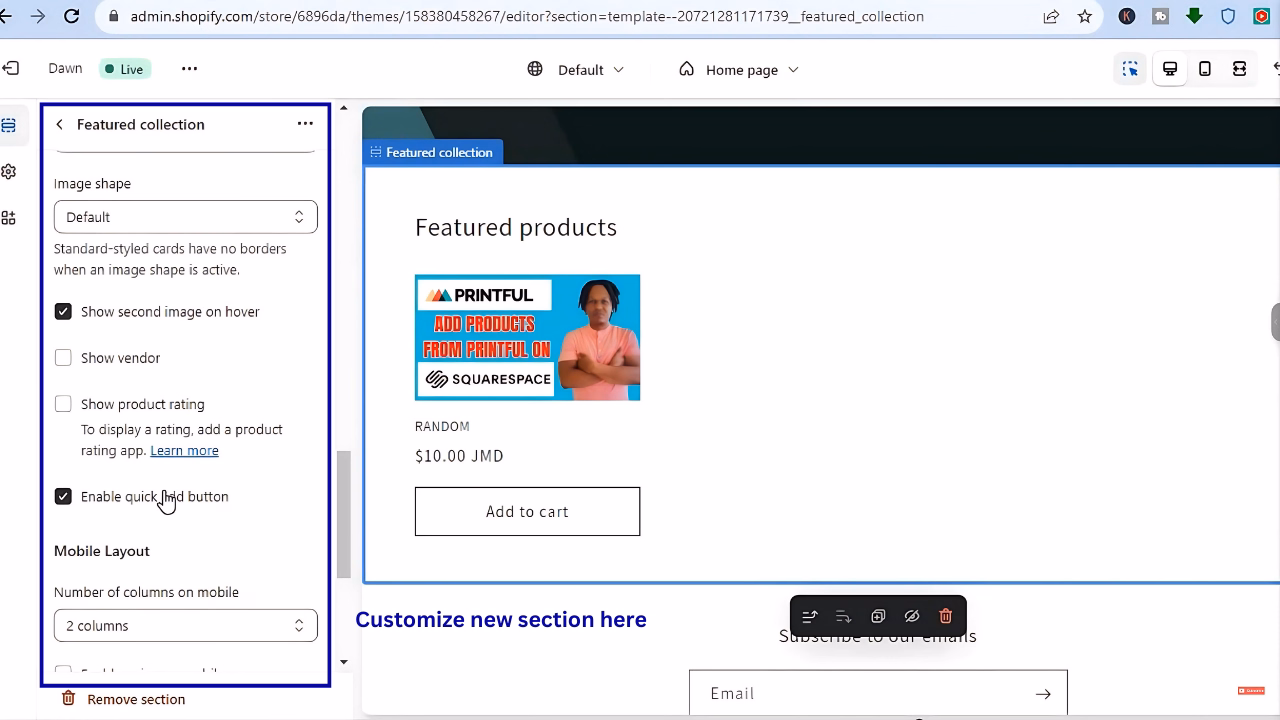Click Add to cart in preview

click(x=527, y=511)
